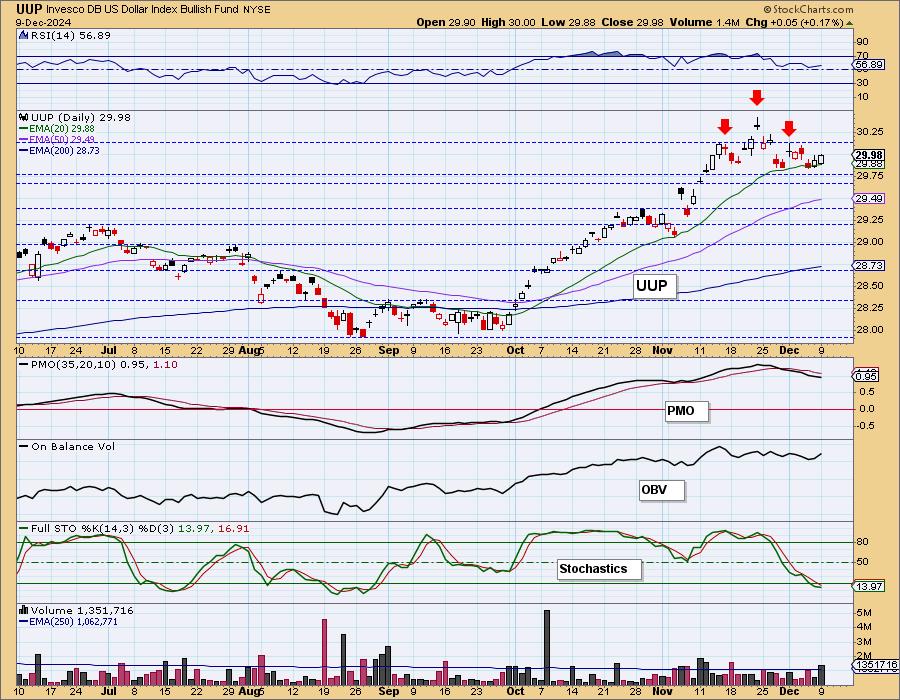This screenshot has width=900, height=700.
Task: Click the 29.49 EMA price tag on right axis
Action: pos(869,199)
